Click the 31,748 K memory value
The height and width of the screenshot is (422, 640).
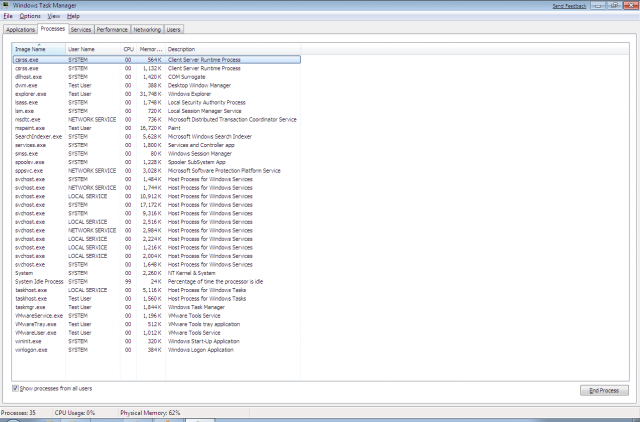(x=151, y=94)
